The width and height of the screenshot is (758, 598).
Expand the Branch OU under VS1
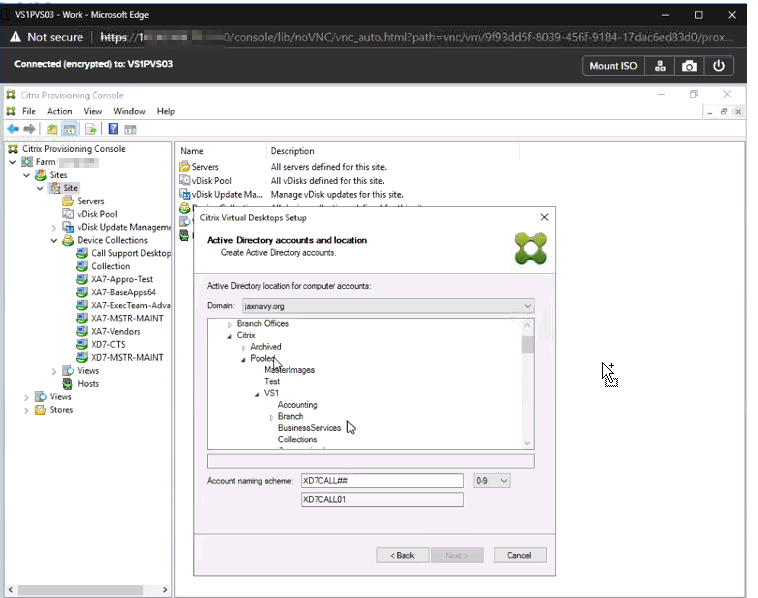[x=271, y=417]
